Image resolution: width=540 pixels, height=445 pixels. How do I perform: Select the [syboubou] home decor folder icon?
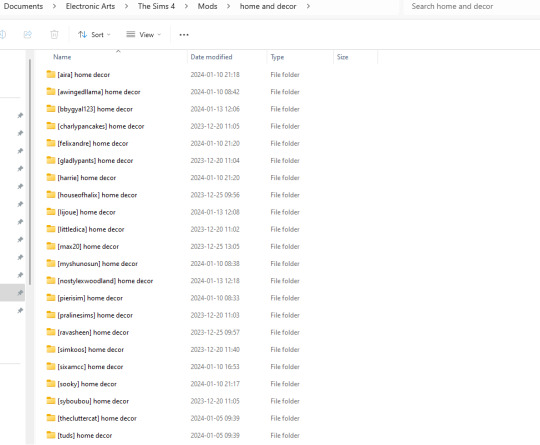tap(51, 401)
